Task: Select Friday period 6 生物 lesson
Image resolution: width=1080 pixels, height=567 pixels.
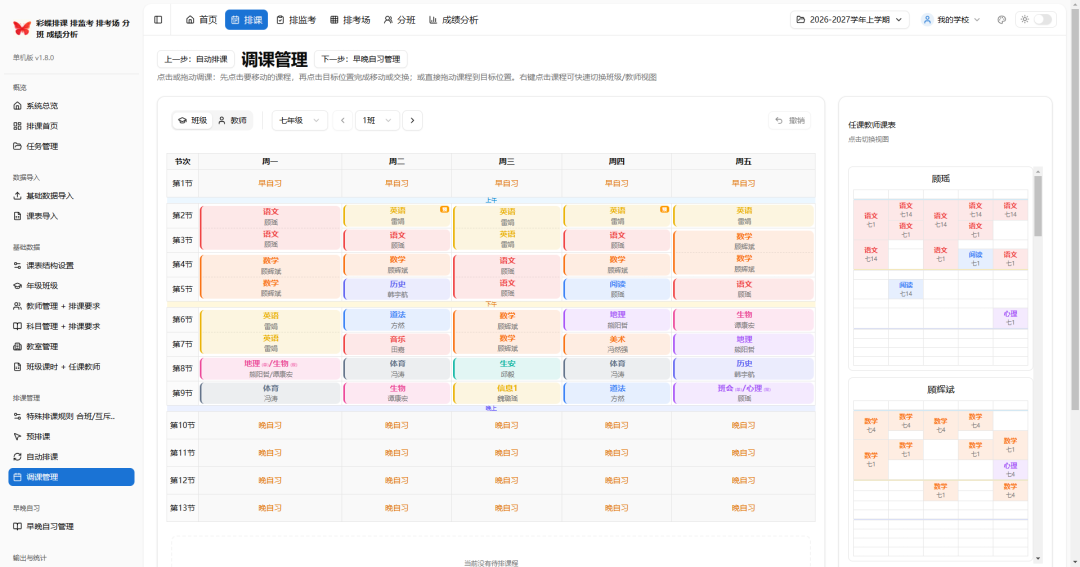Action: (x=744, y=319)
